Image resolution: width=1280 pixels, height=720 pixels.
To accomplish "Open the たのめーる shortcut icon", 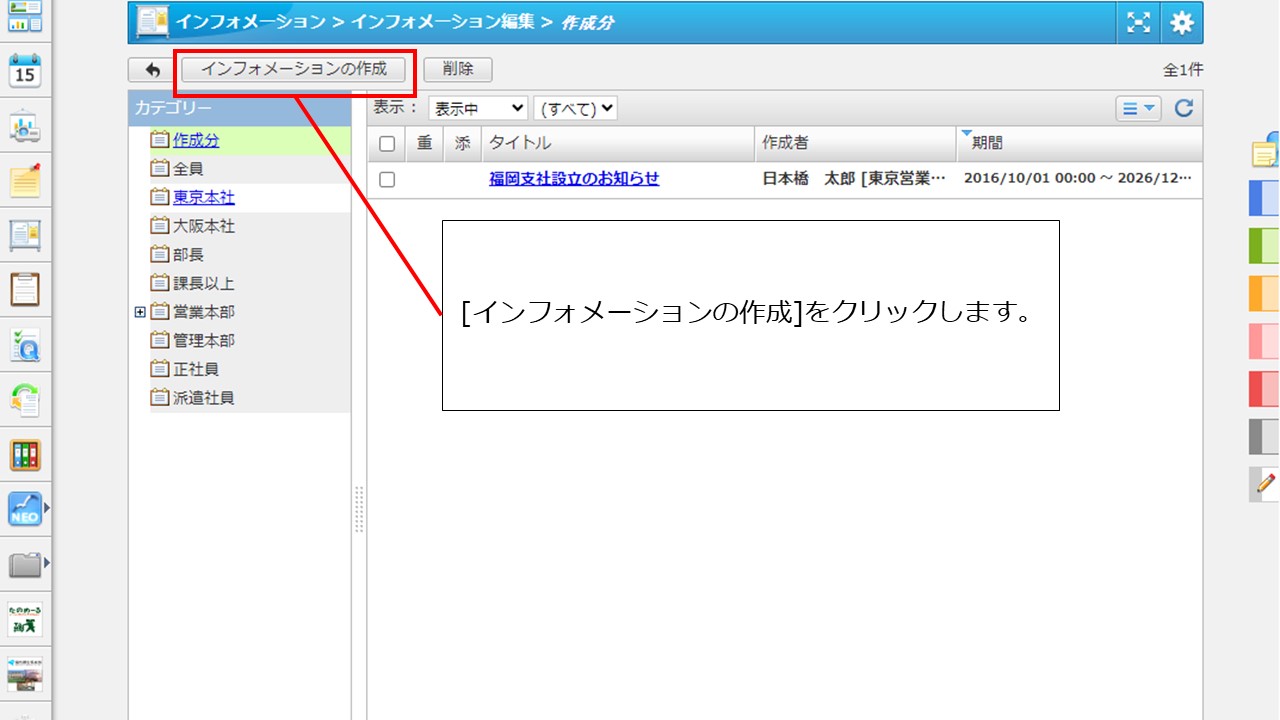I will pyautogui.click(x=25, y=619).
